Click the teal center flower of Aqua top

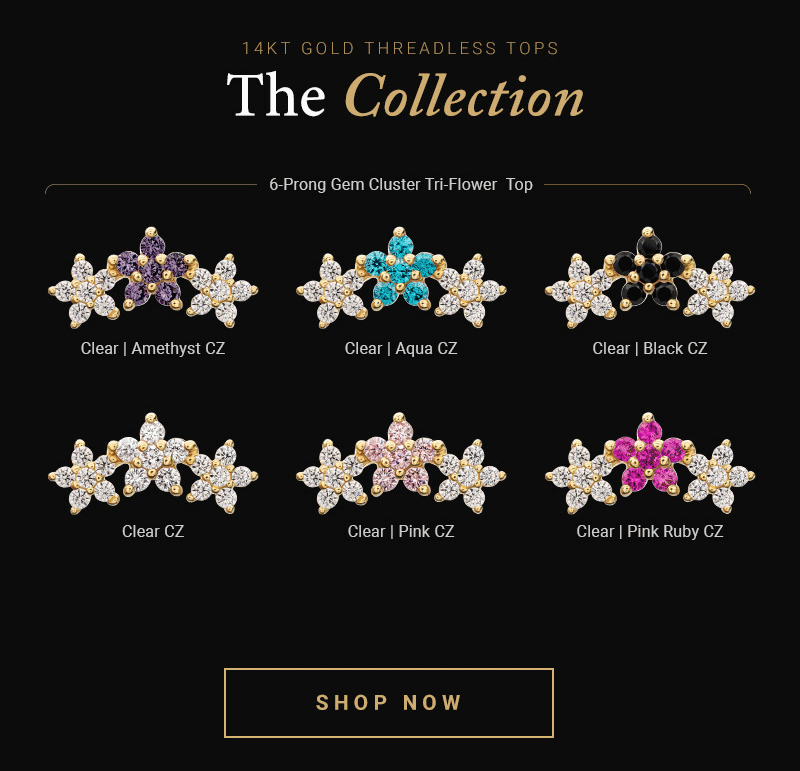pos(400,271)
